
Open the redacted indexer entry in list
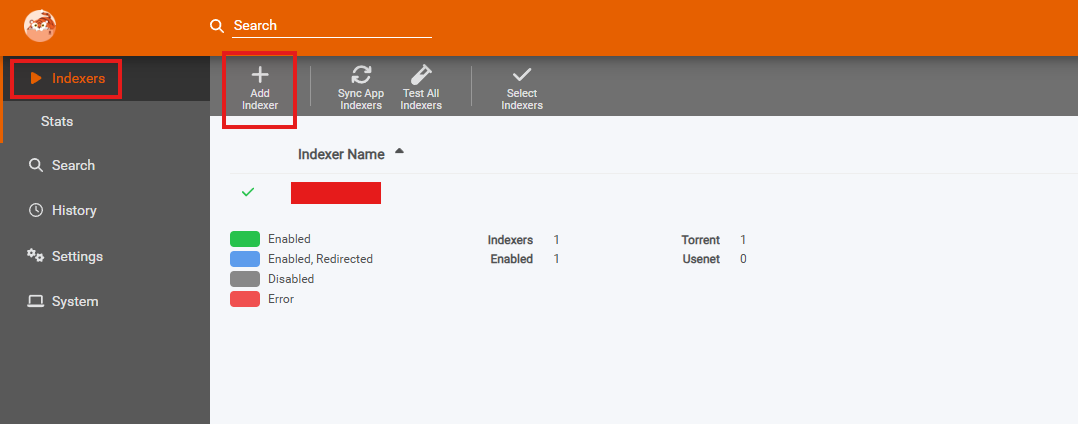click(x=336, y=193)
